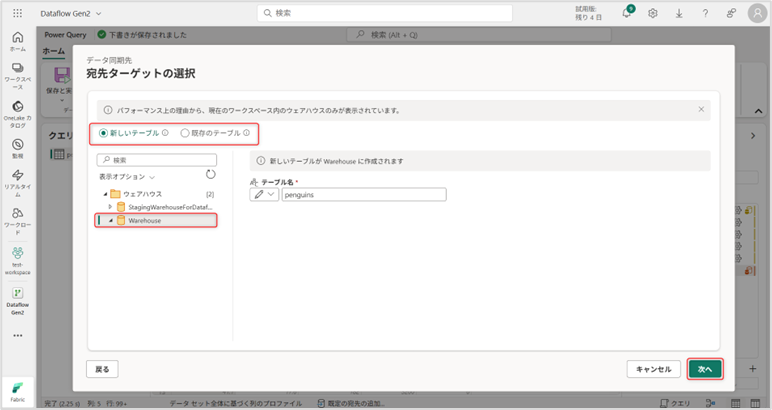772x410 pixels.
Task: Open Workloads in left sidebar
Action: 18,221
